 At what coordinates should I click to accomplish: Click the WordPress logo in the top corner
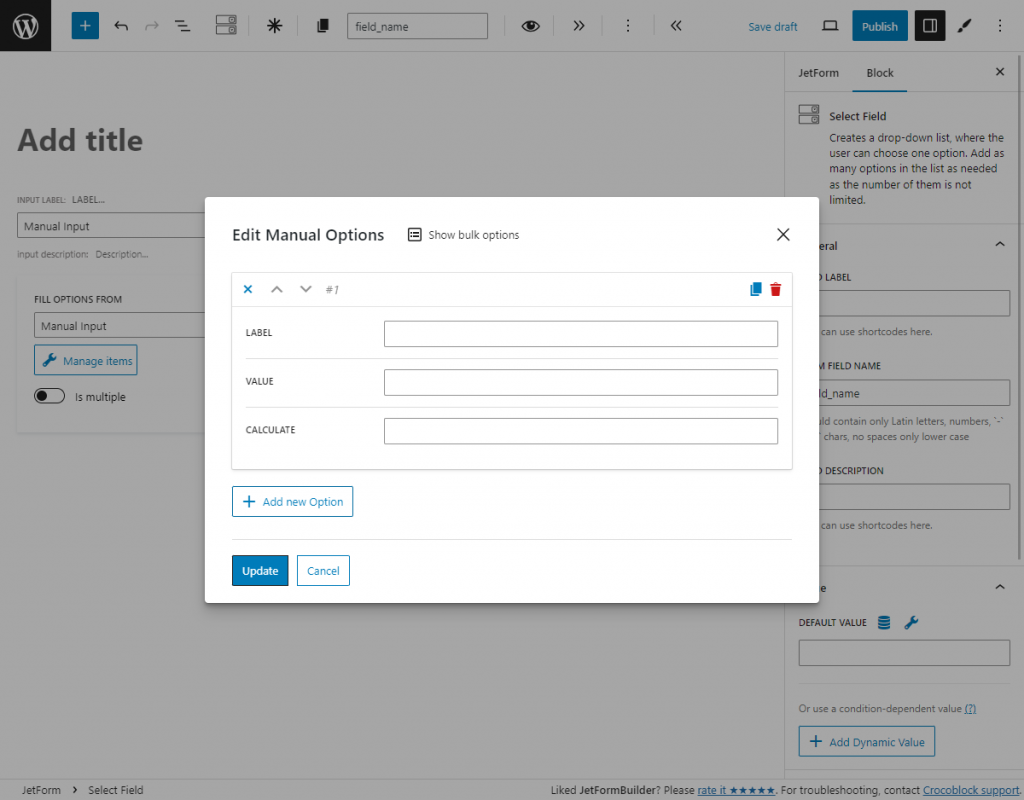(x=24, y=24)
